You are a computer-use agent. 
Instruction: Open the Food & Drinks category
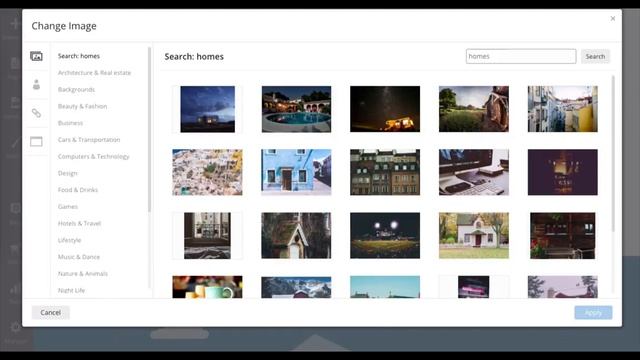pyautogui.click(x=78, y=190)
